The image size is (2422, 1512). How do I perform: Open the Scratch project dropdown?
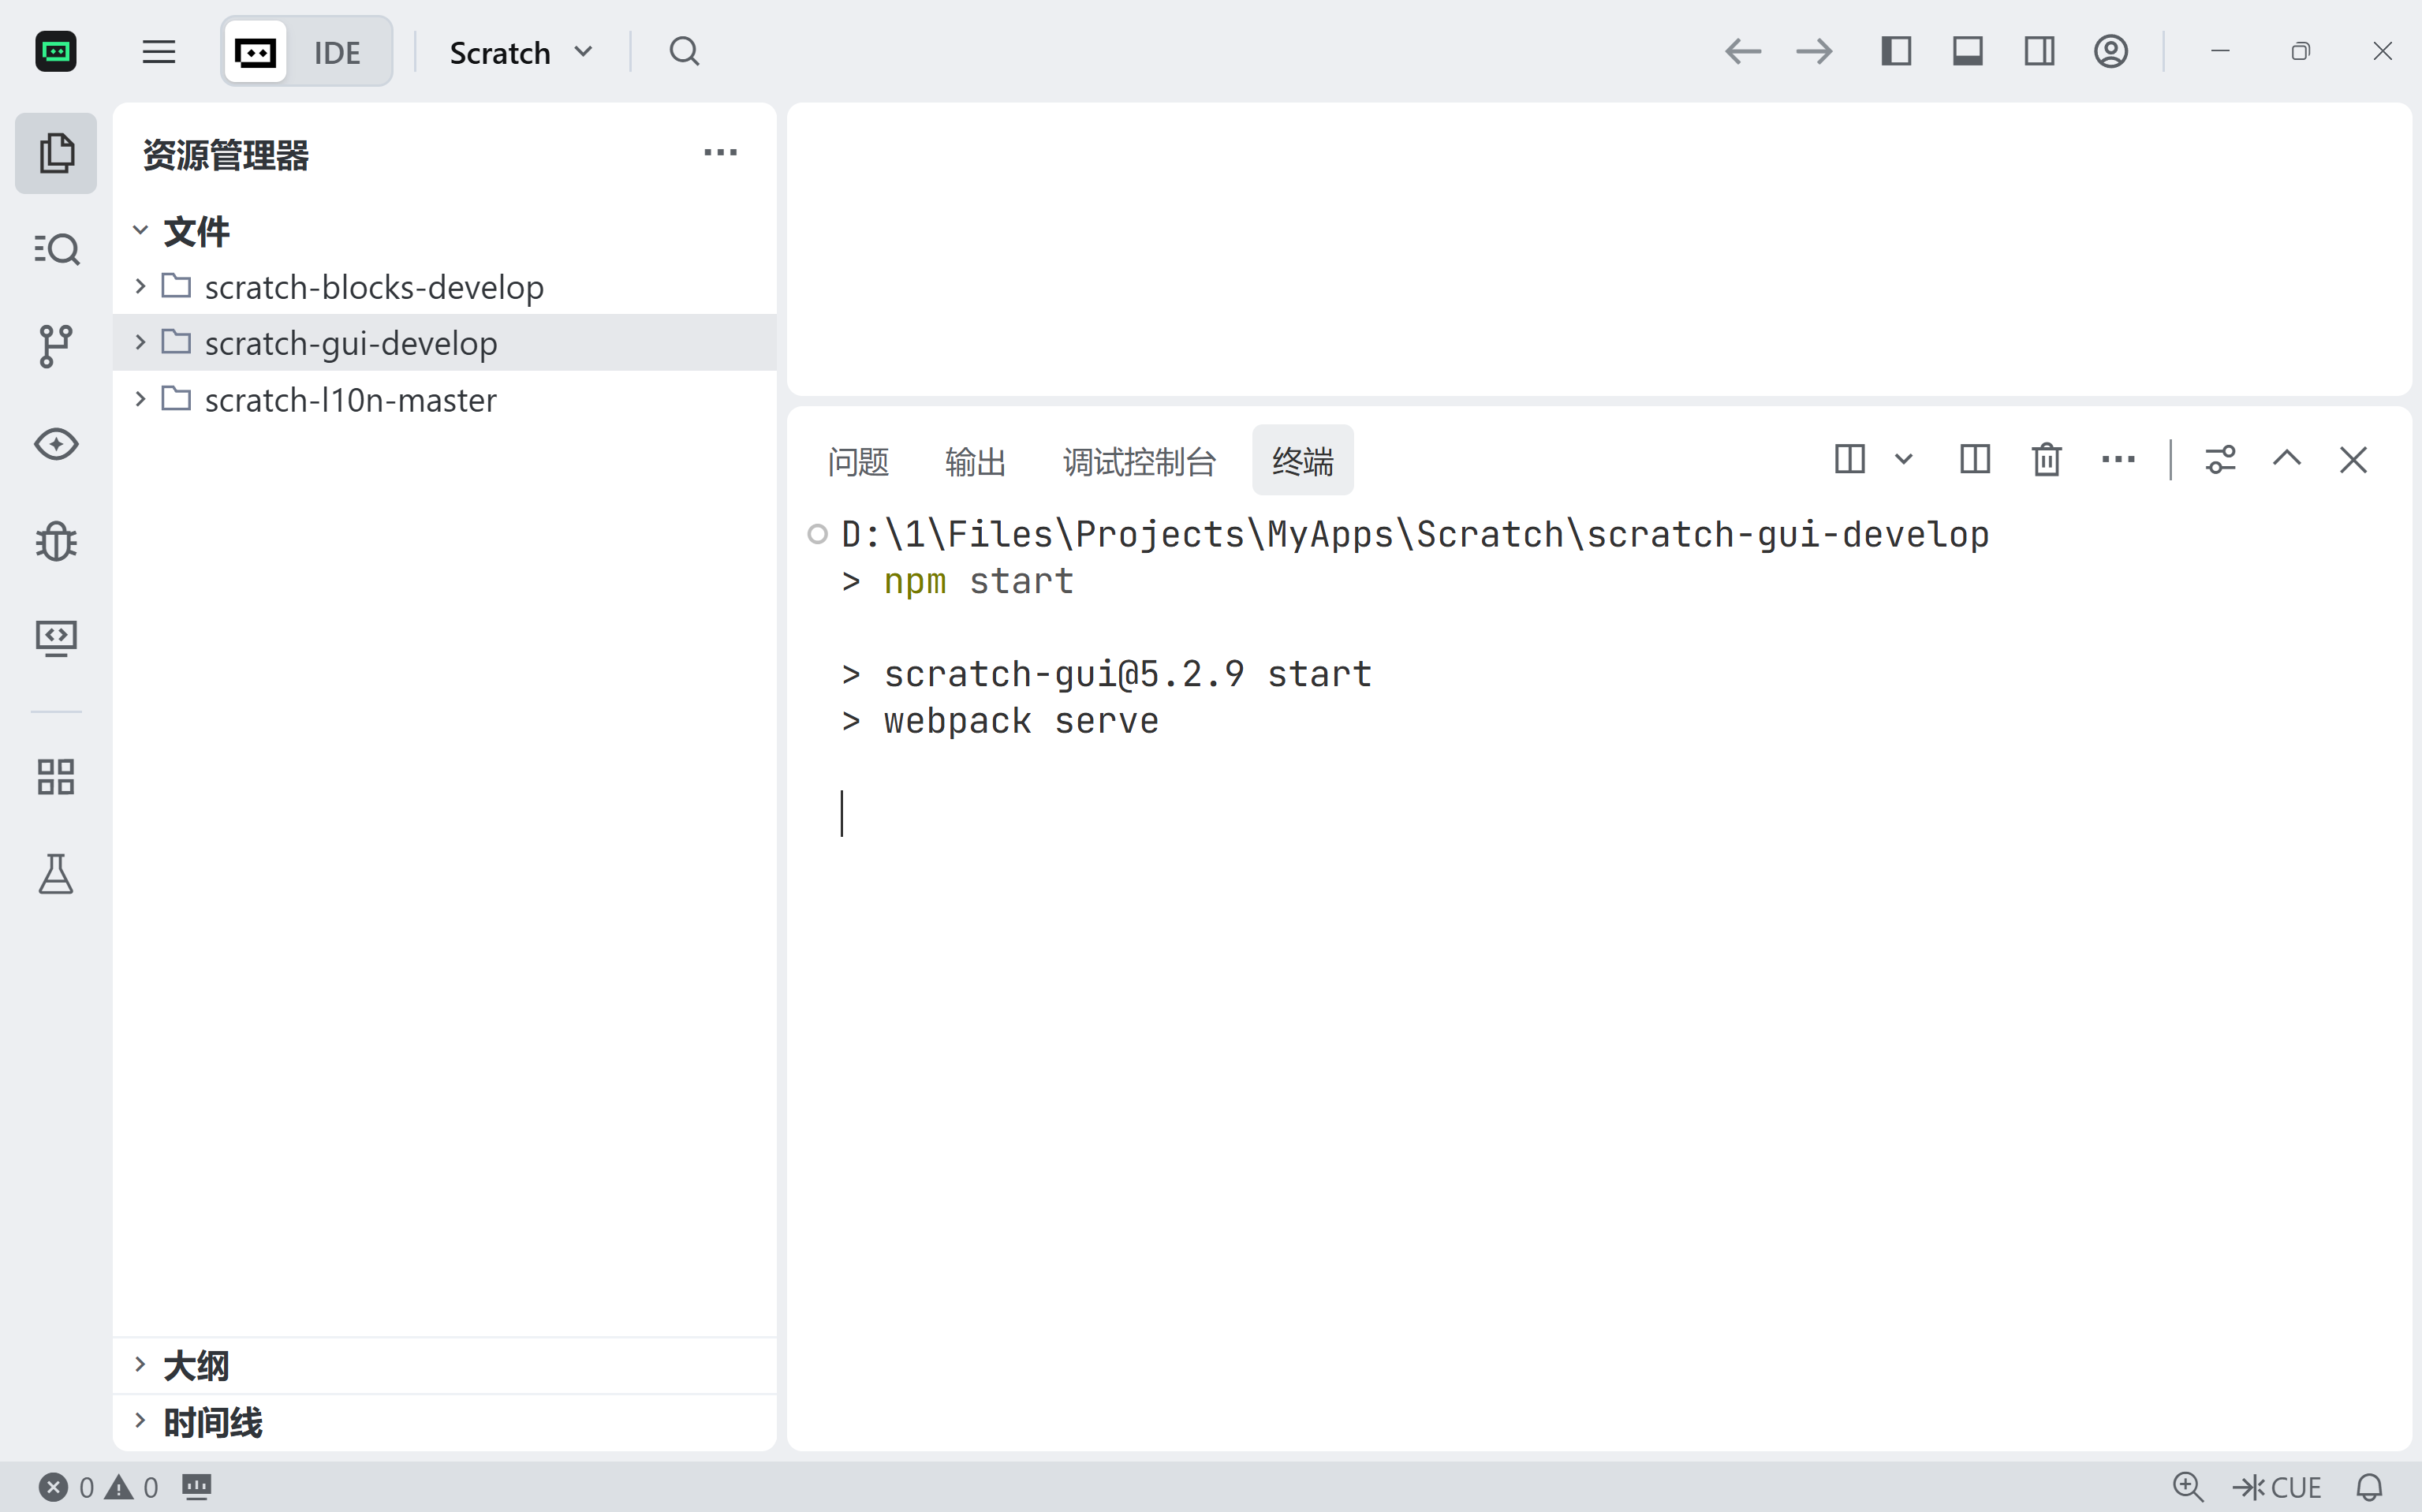click(521, 52)
